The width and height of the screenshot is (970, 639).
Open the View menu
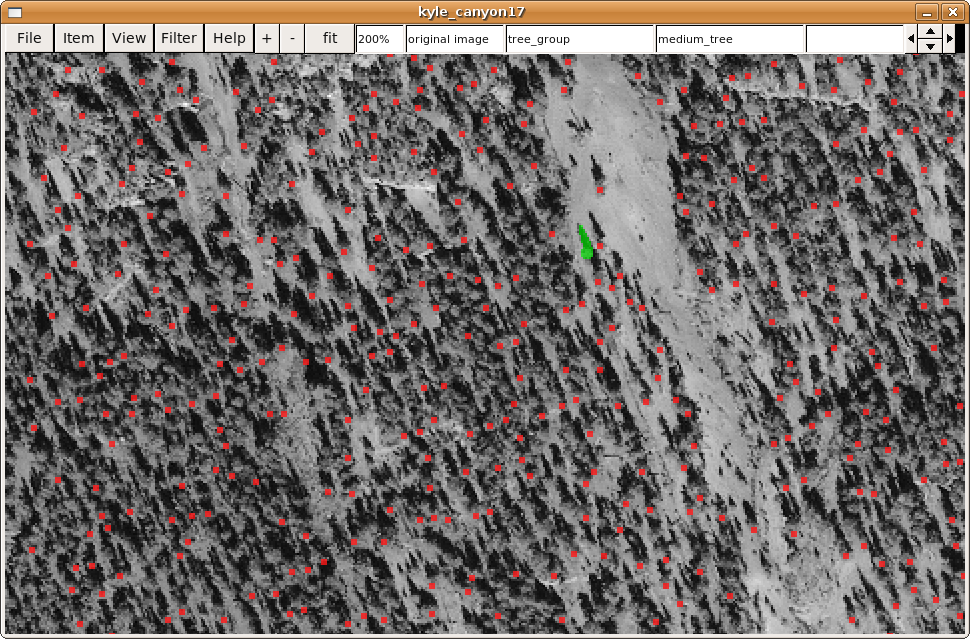pyautogui.click(x=129, y=38)
